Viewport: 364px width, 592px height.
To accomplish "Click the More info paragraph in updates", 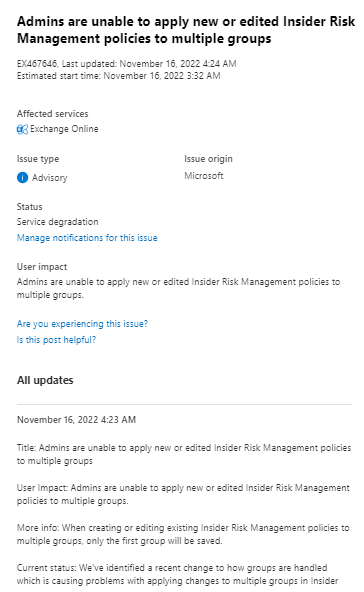I will (183, 534).
